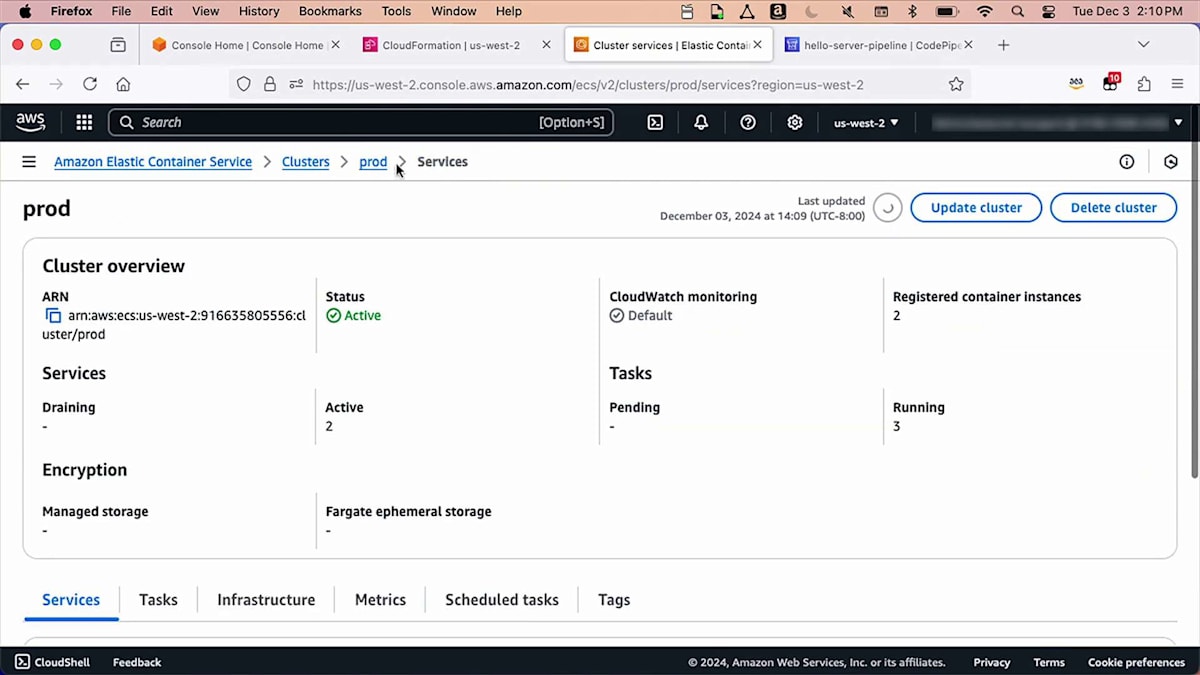Open the AWS services grid menu
The image size is (1200, 675).
84,122
